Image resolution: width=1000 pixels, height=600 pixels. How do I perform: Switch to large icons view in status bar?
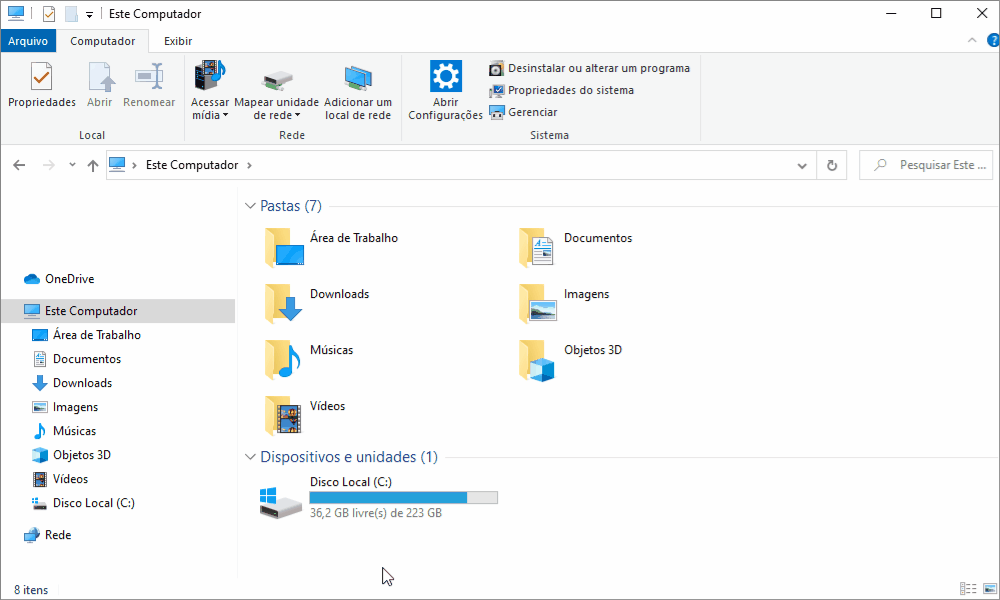coord(986,589)
